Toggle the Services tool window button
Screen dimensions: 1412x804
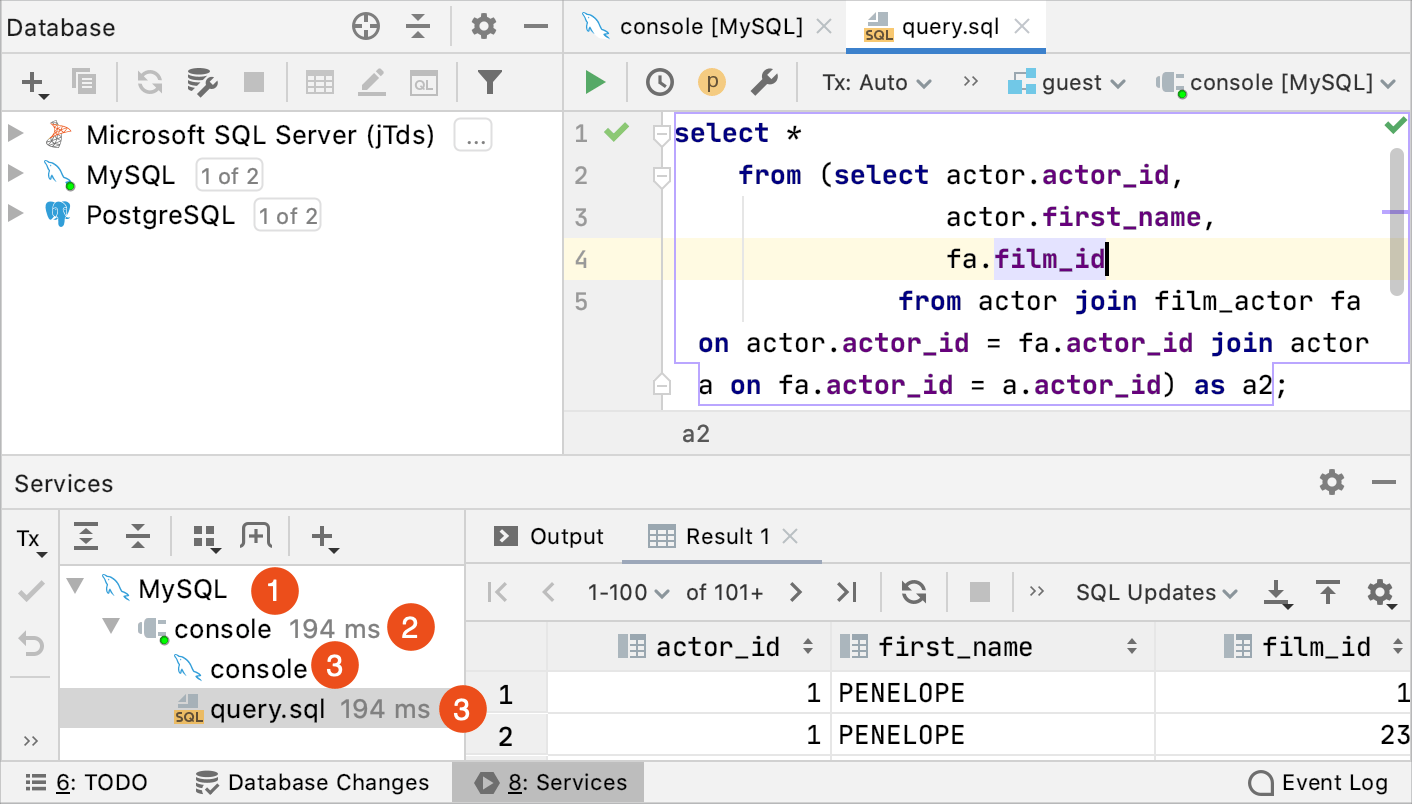point(549,782)
